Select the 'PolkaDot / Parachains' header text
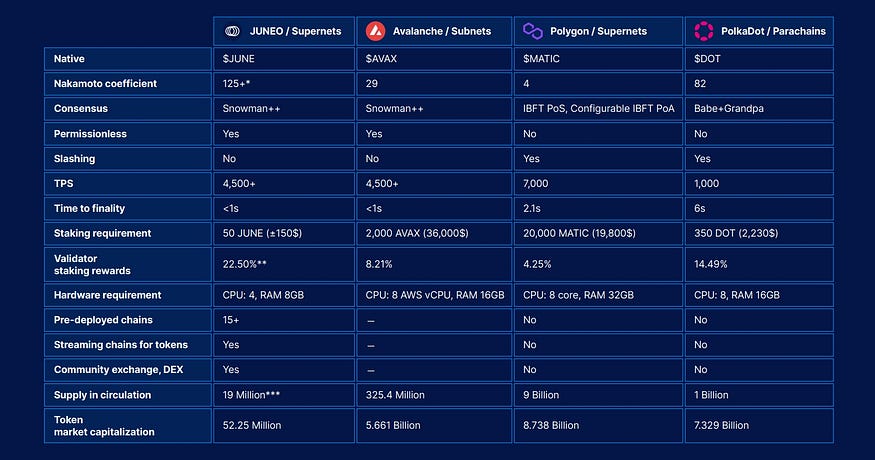This screenshot has height=460, width=875. tap(773, 31)
